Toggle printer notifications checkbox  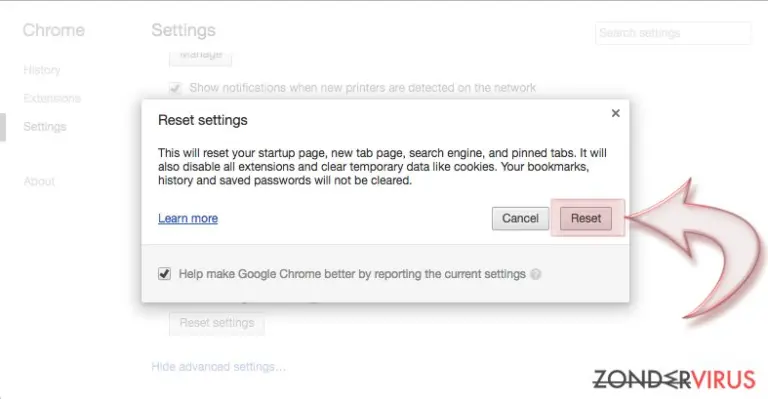coord(175,88)
